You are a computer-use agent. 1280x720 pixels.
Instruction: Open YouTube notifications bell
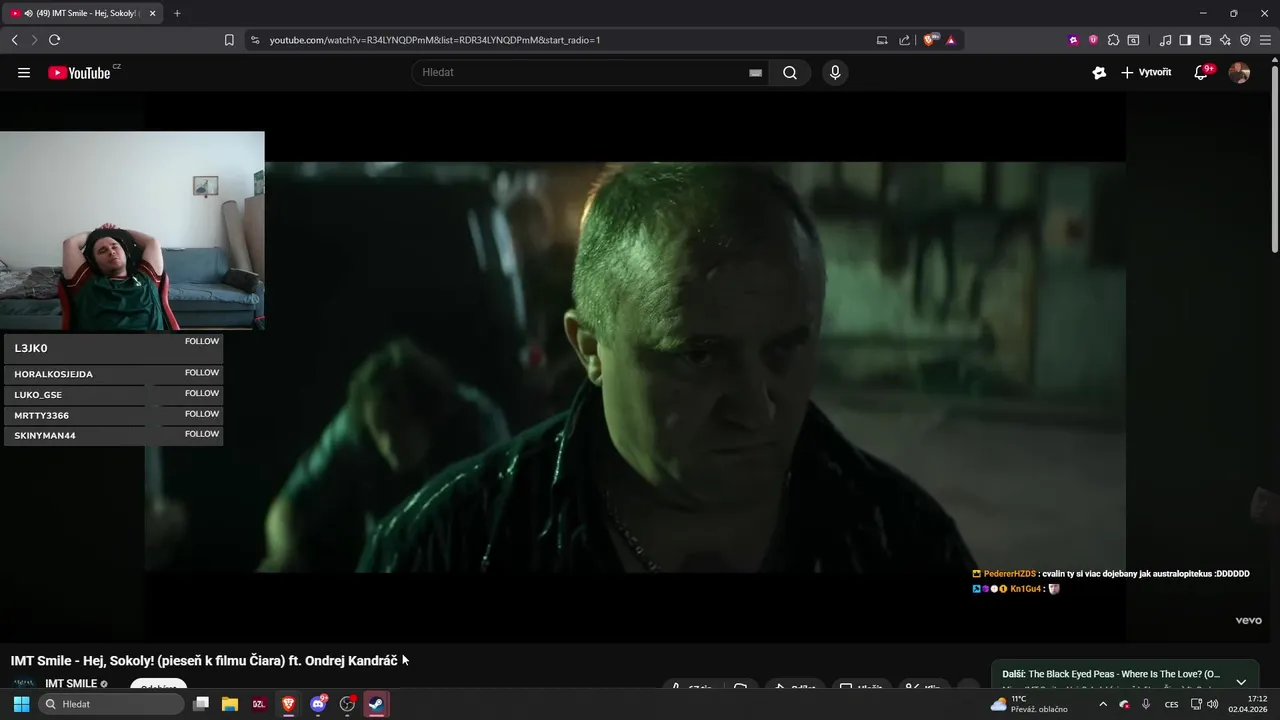1201,73
